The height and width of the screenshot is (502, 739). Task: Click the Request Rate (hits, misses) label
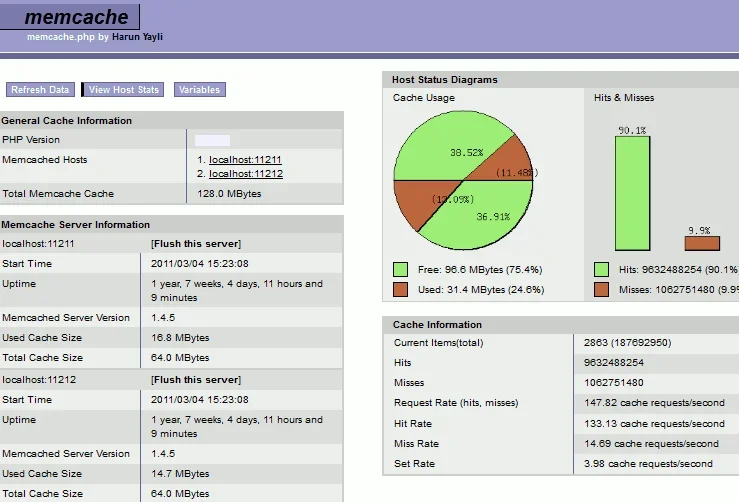pos(456,403)
